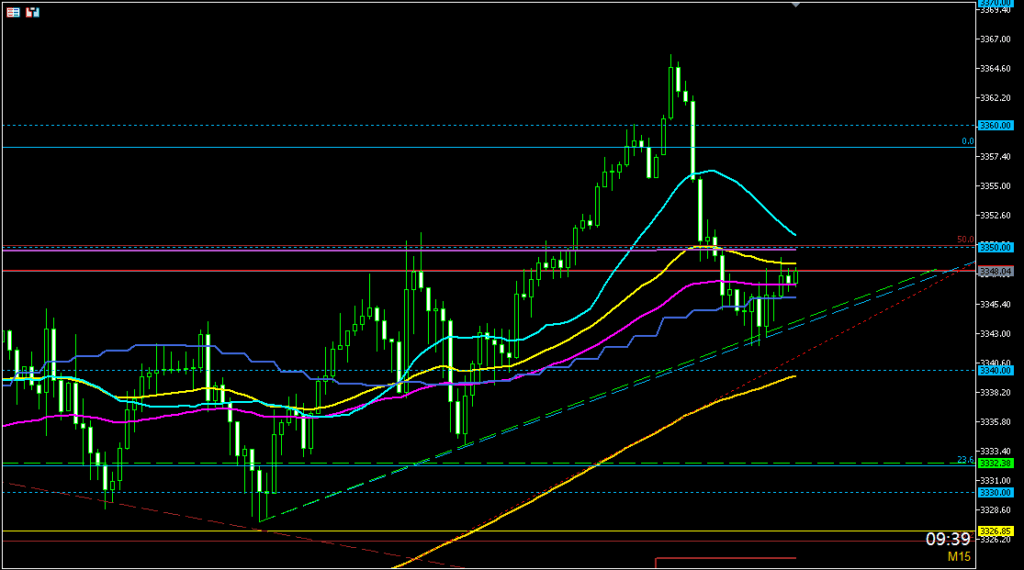
Task: Click the green 3332.38 price label
Action: point(995,463)
